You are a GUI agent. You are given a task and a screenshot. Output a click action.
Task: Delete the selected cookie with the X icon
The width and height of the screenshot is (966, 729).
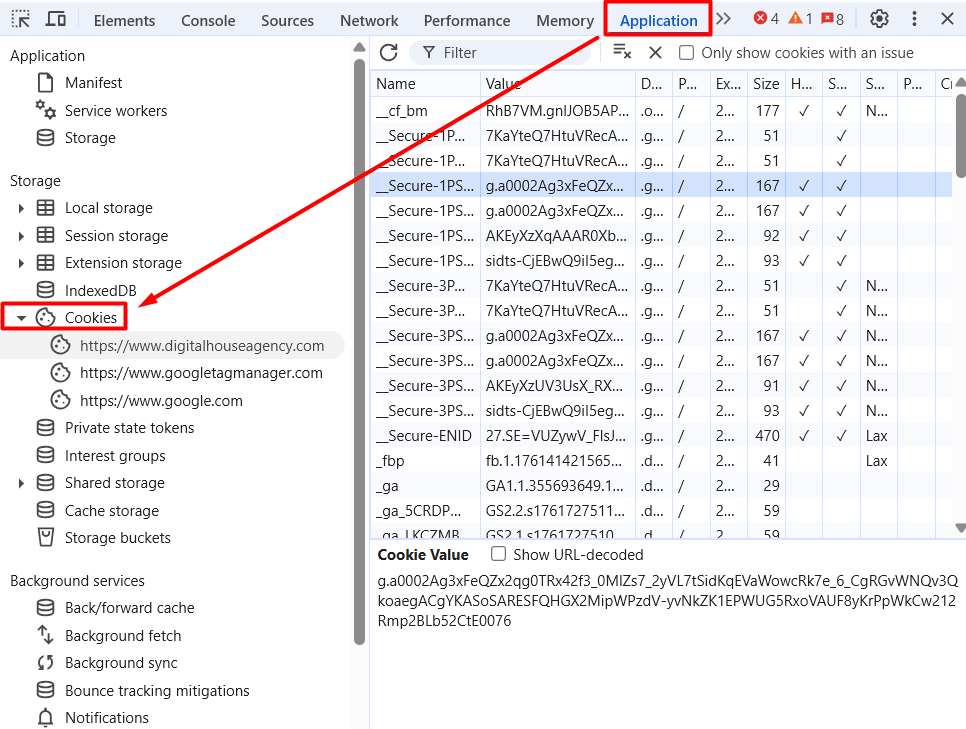click(x=656, y=52)
